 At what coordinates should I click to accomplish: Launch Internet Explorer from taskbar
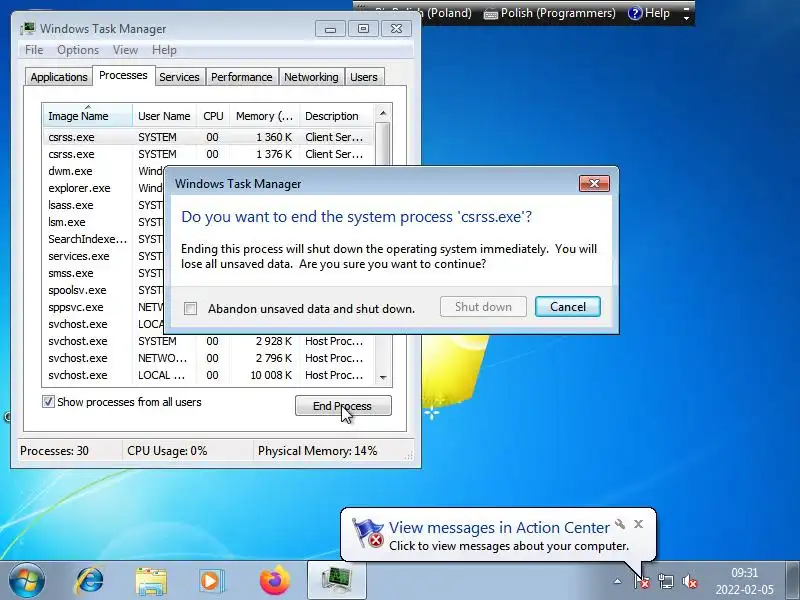(90, 581)
